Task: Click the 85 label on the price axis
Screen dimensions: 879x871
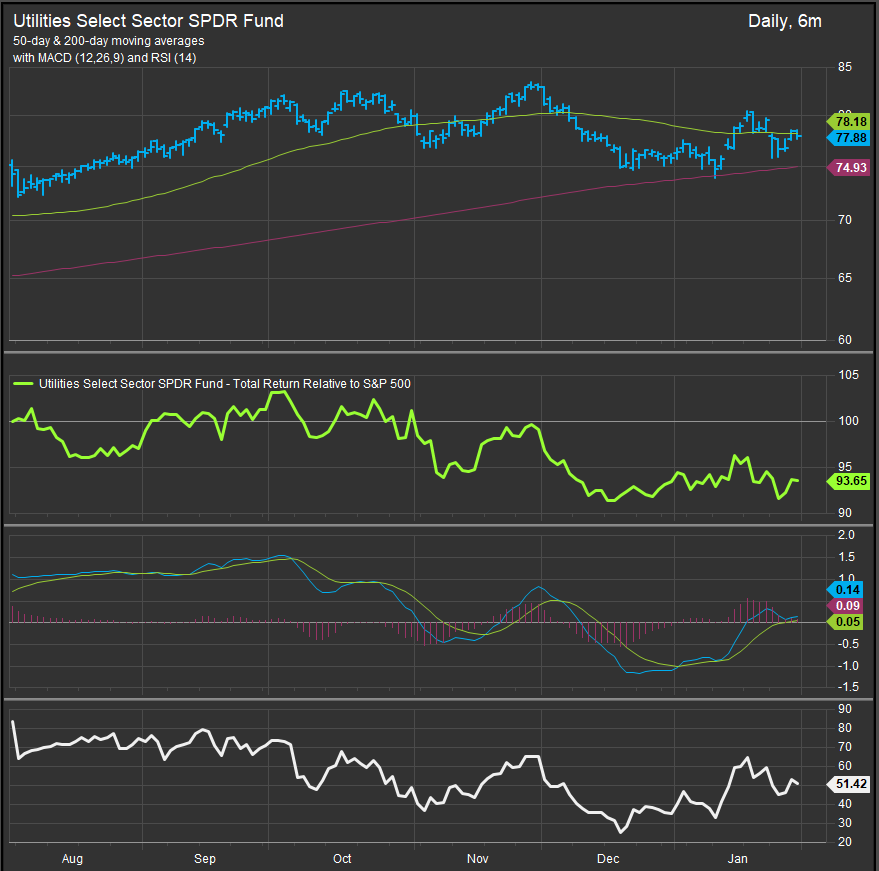Action: coord(845,67)
